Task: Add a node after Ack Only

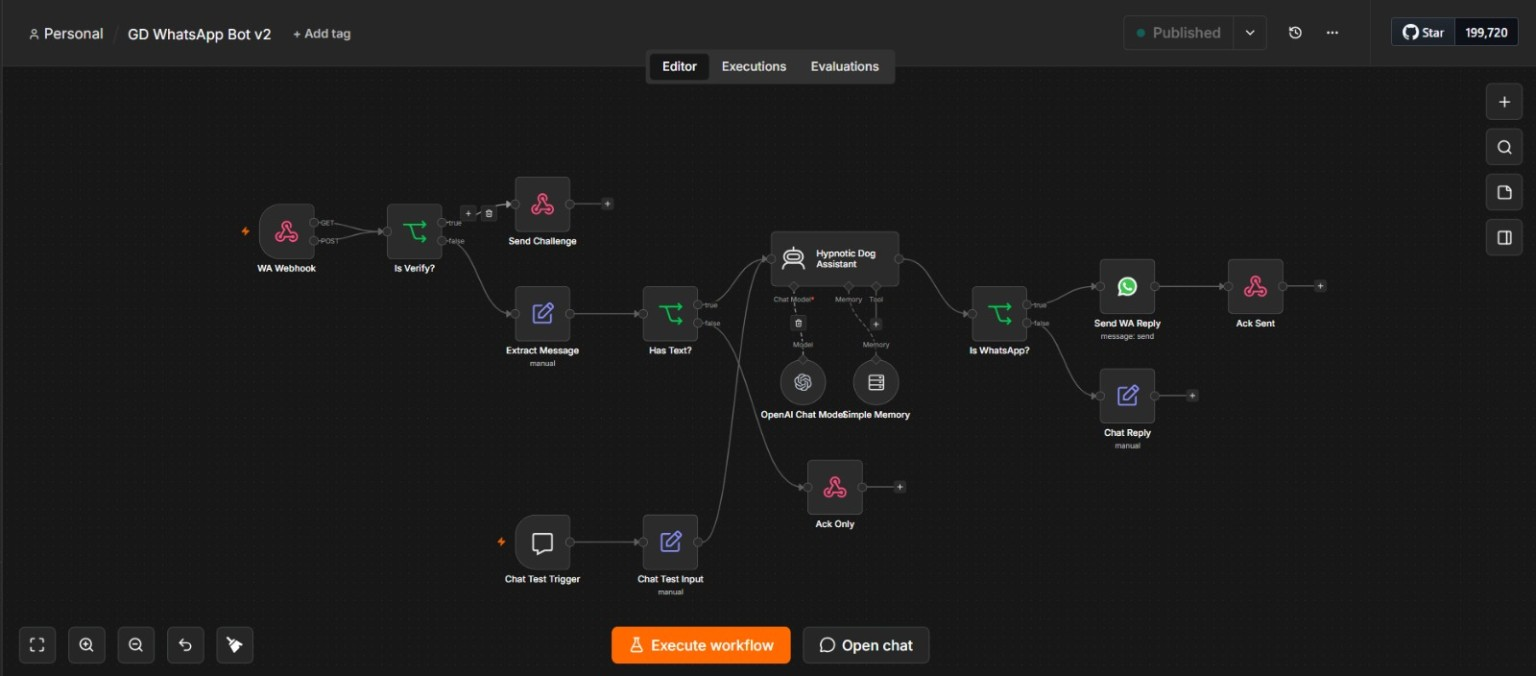Action: tap(899, 487)
